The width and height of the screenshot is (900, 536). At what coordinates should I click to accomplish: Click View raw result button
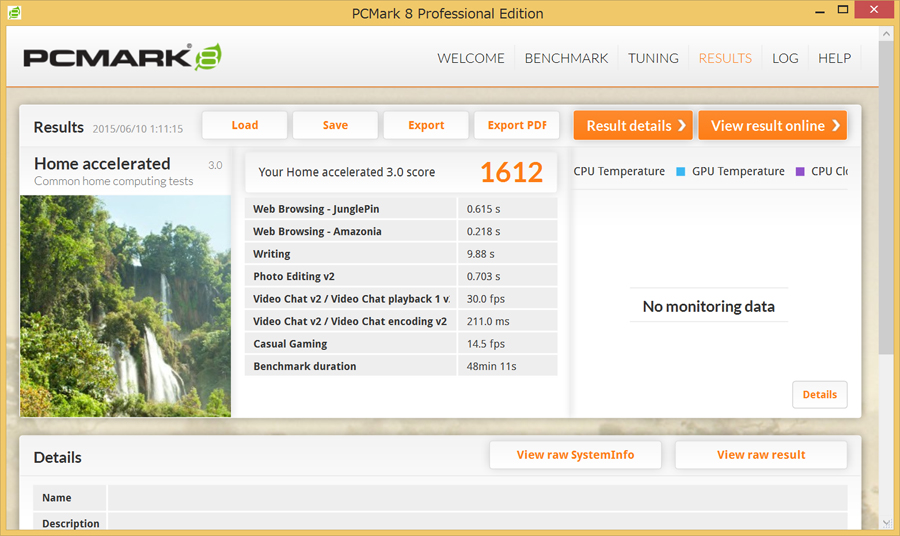pyautogui.click(x=760, y=455)
